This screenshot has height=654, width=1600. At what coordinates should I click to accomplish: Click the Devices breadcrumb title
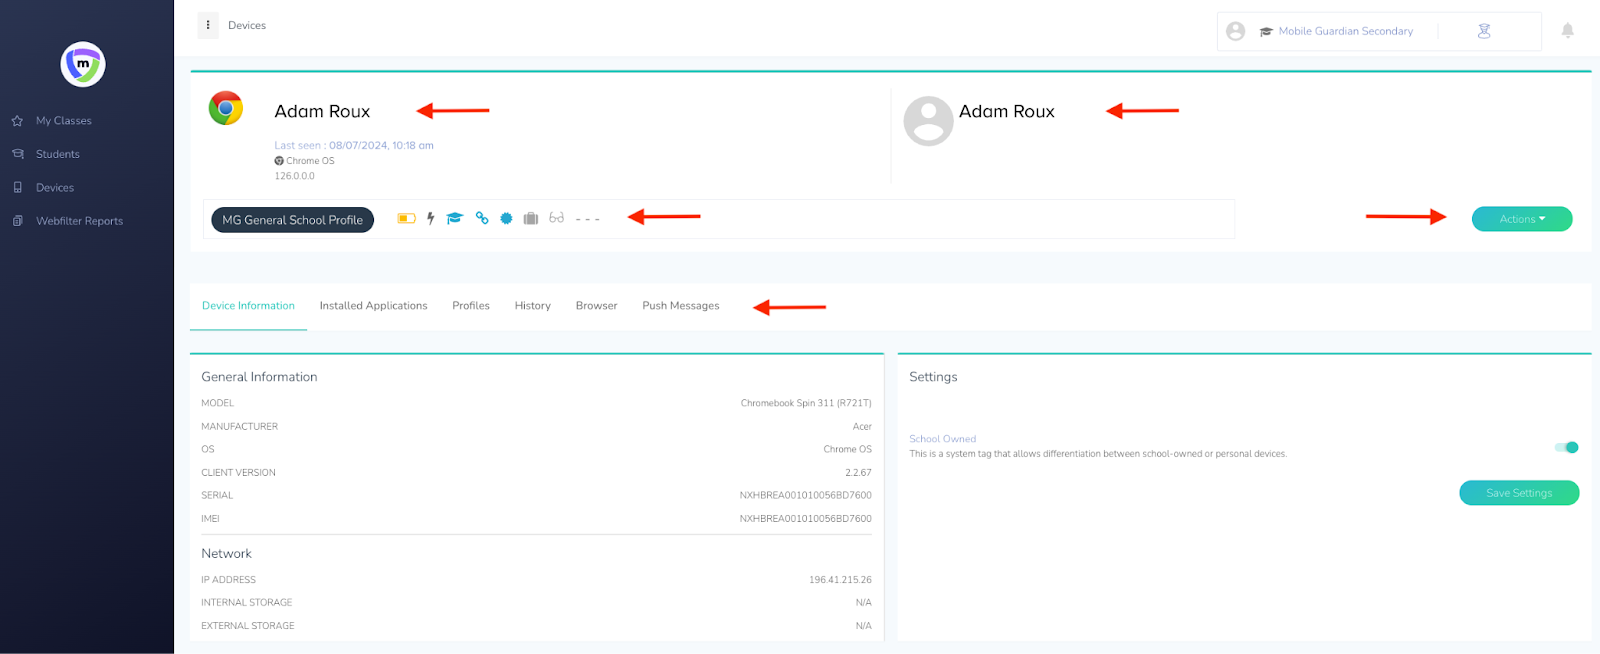pos(247,26)
